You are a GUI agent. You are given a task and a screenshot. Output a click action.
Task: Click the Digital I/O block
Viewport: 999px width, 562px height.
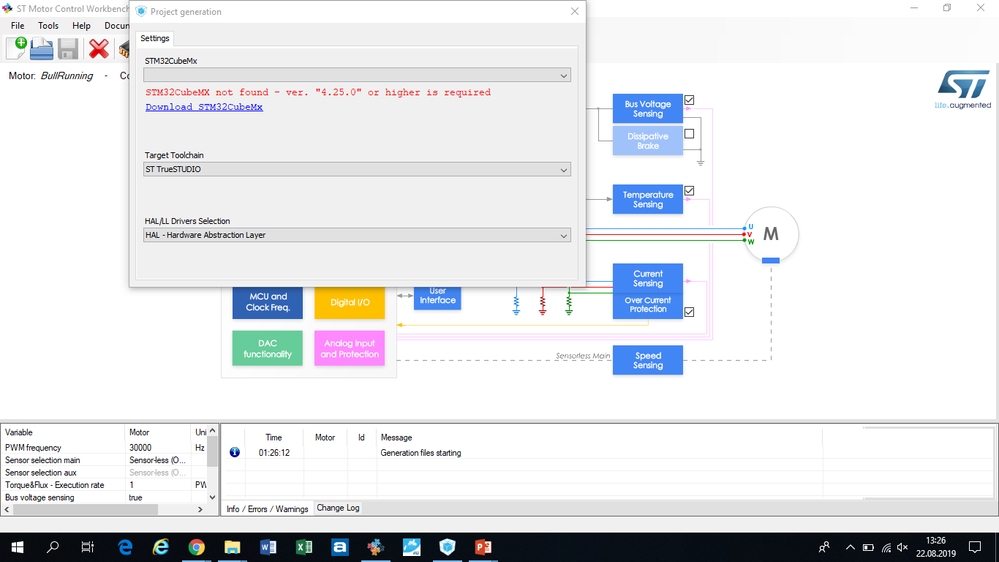[x=349, y=302]
